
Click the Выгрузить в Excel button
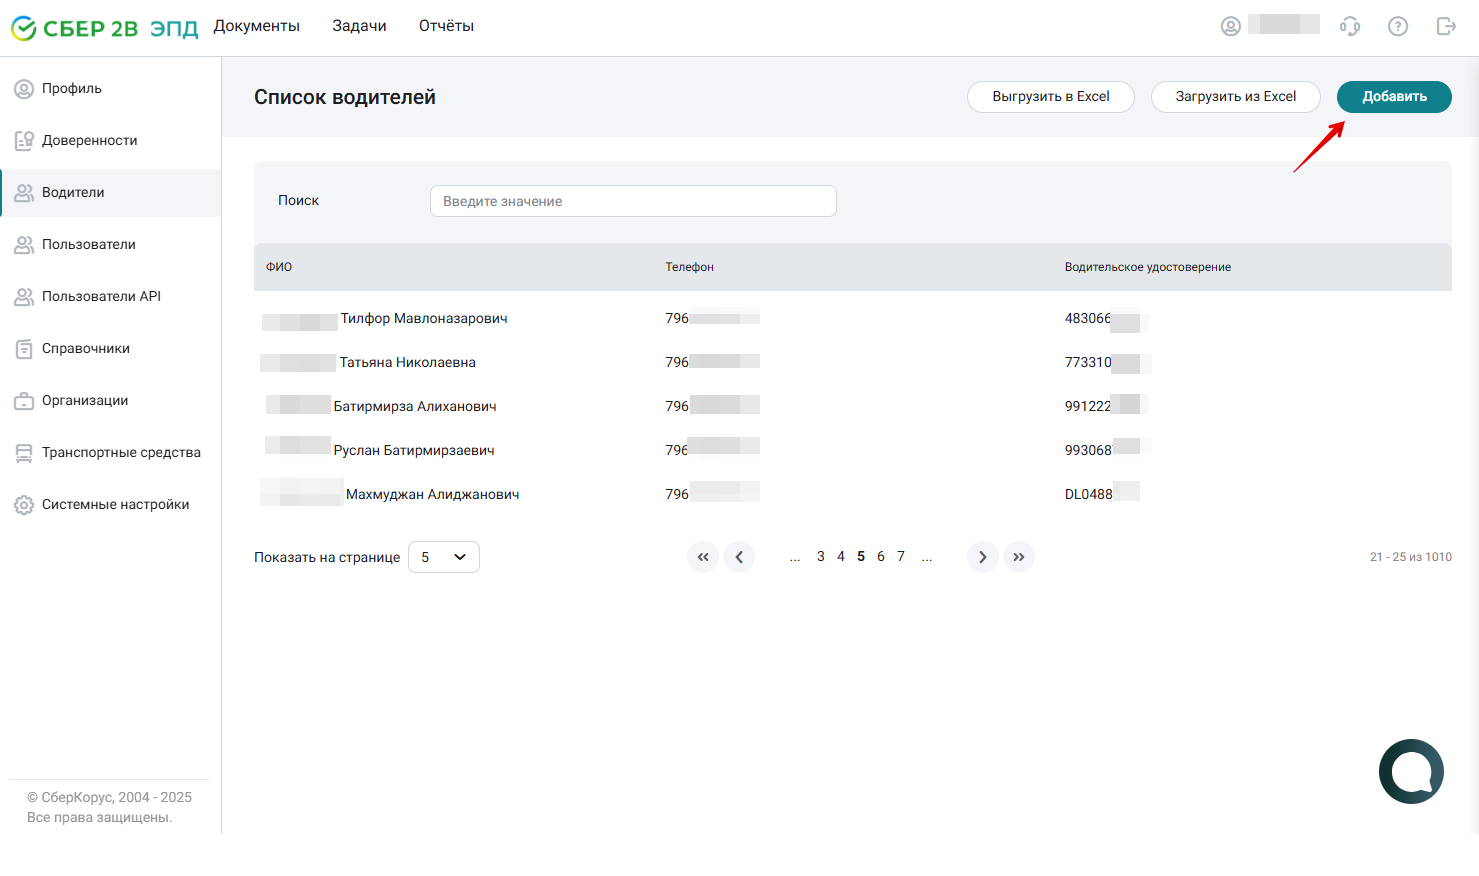[x=1051, y=97]
